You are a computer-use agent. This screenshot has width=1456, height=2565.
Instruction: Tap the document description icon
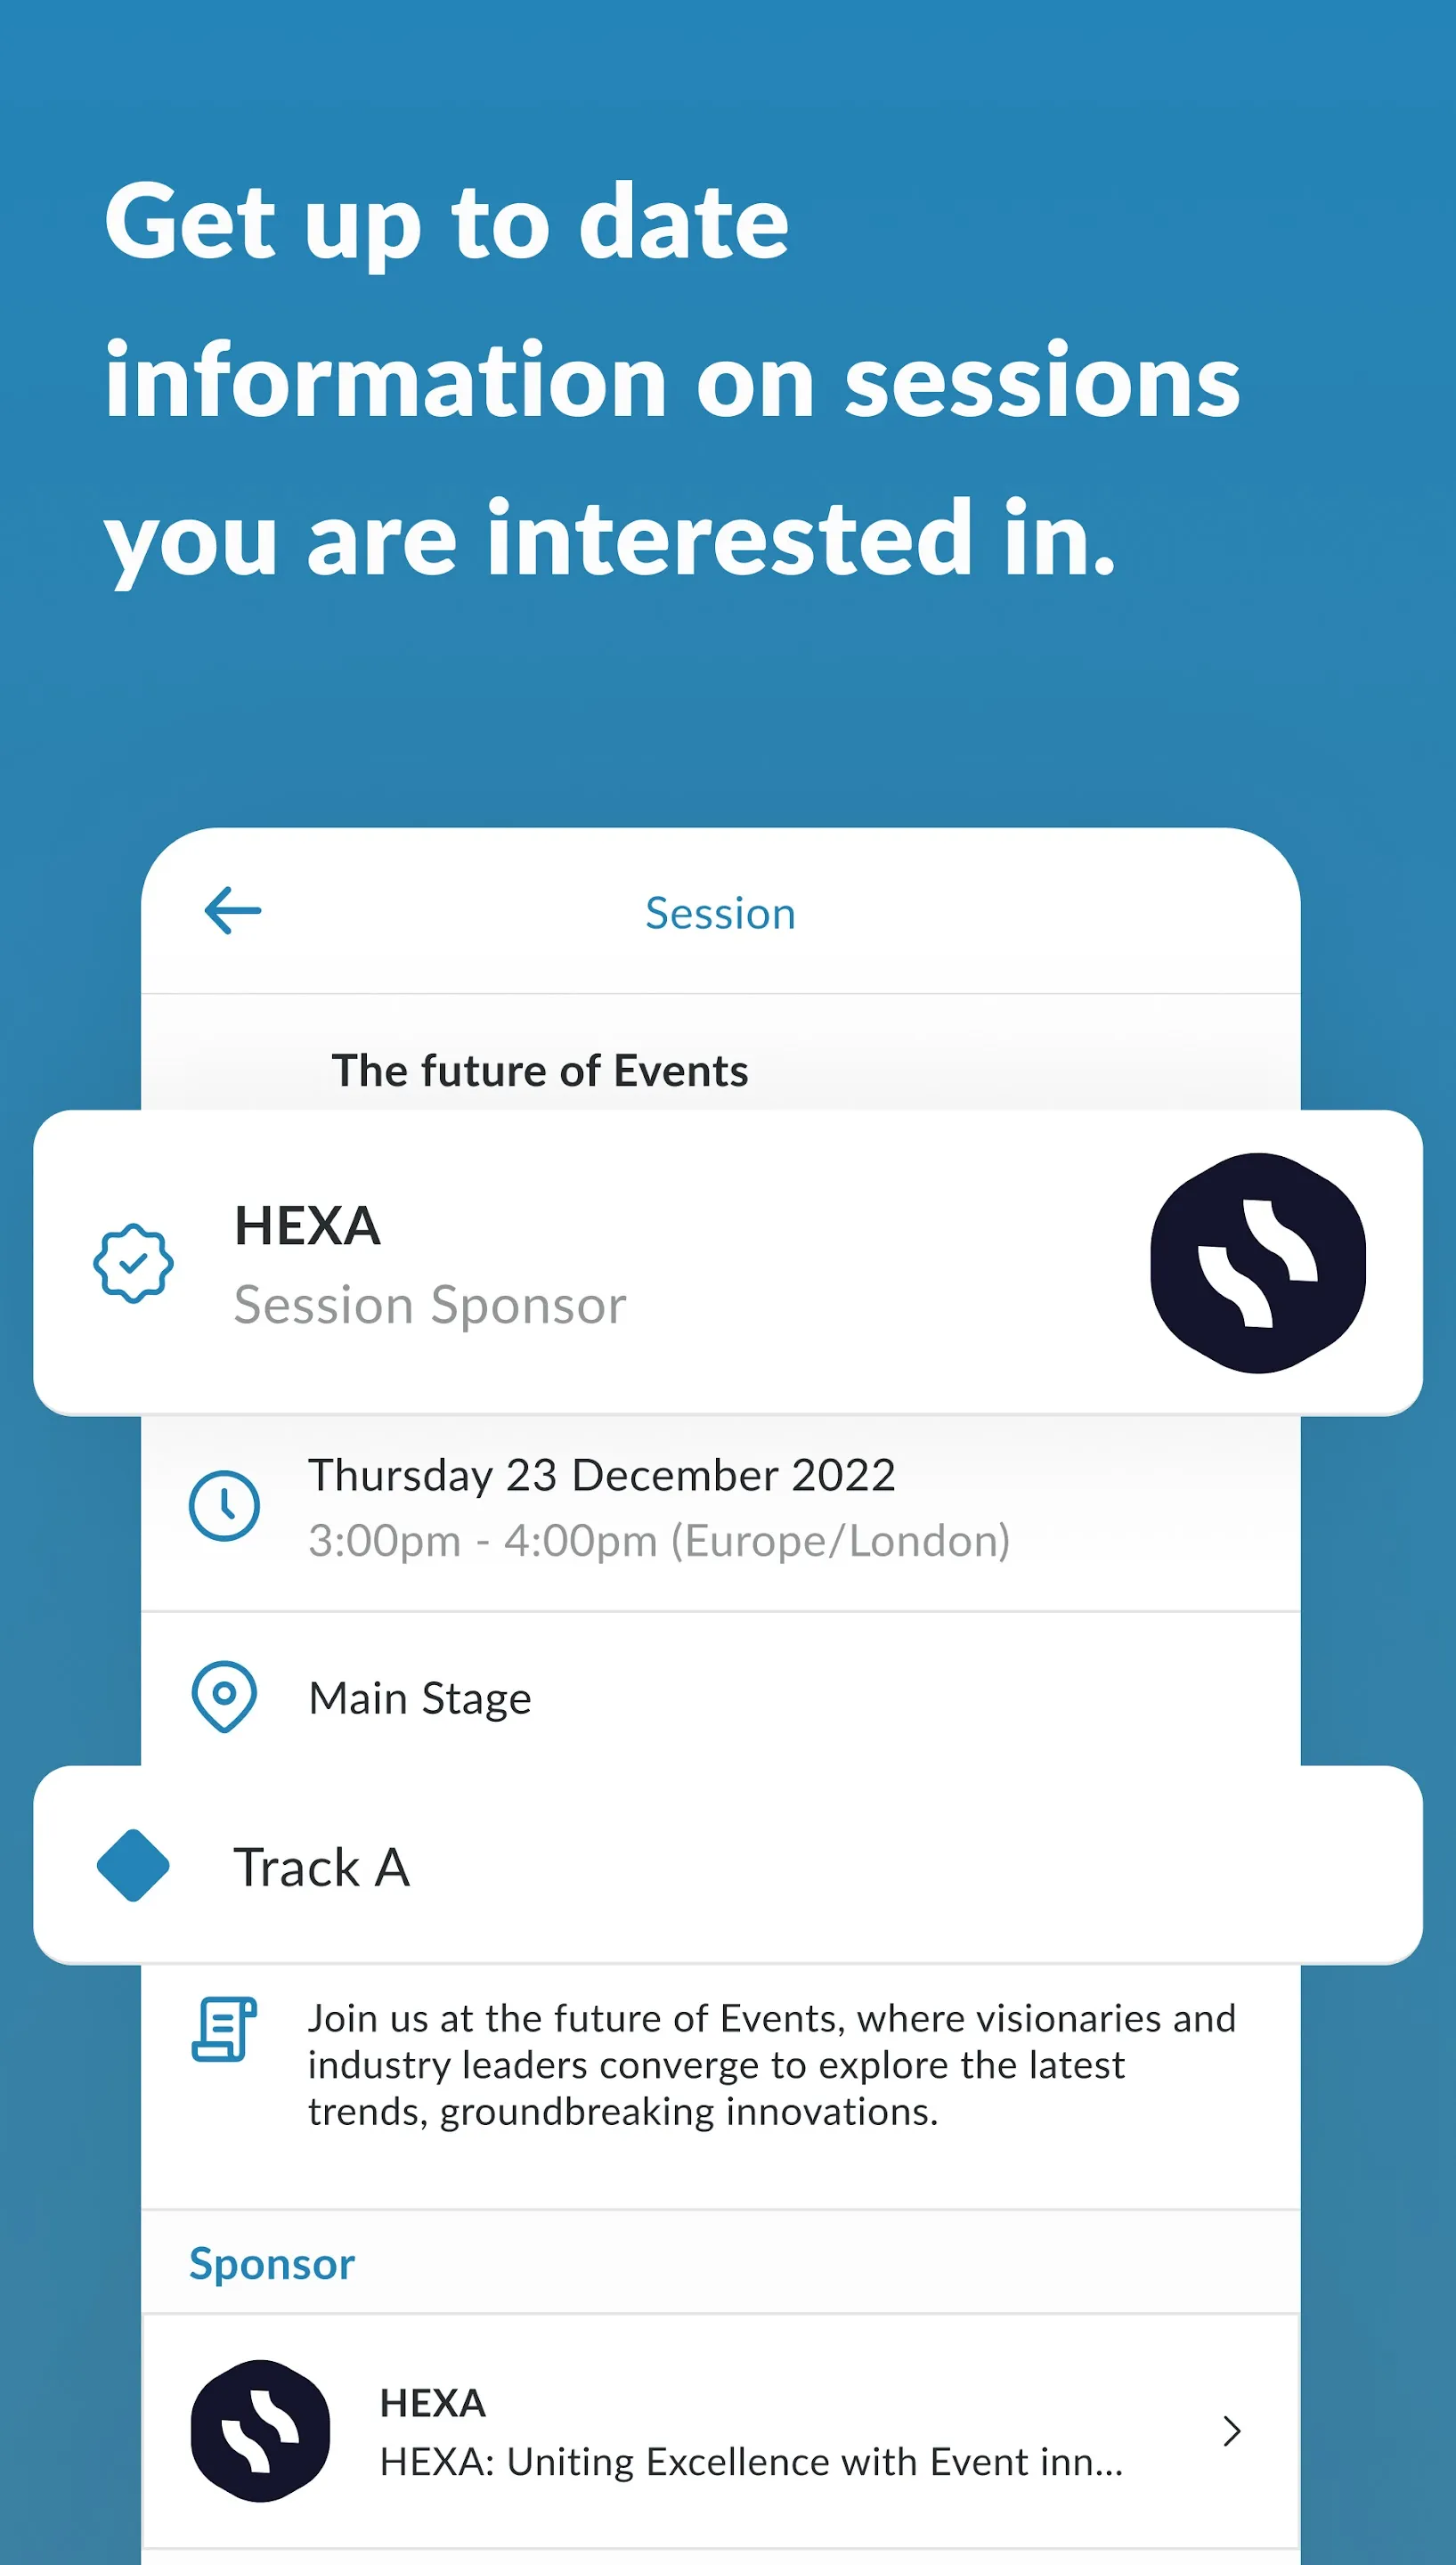[x=224, y=2029]
